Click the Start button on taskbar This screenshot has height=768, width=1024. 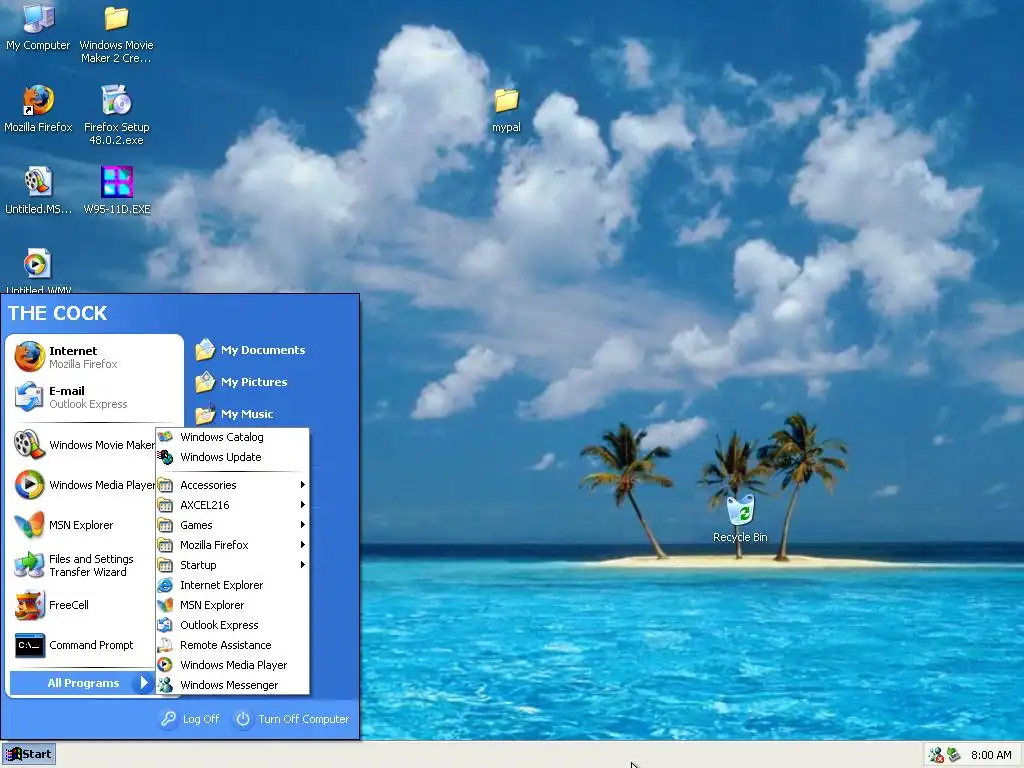(x=28, y=754)
